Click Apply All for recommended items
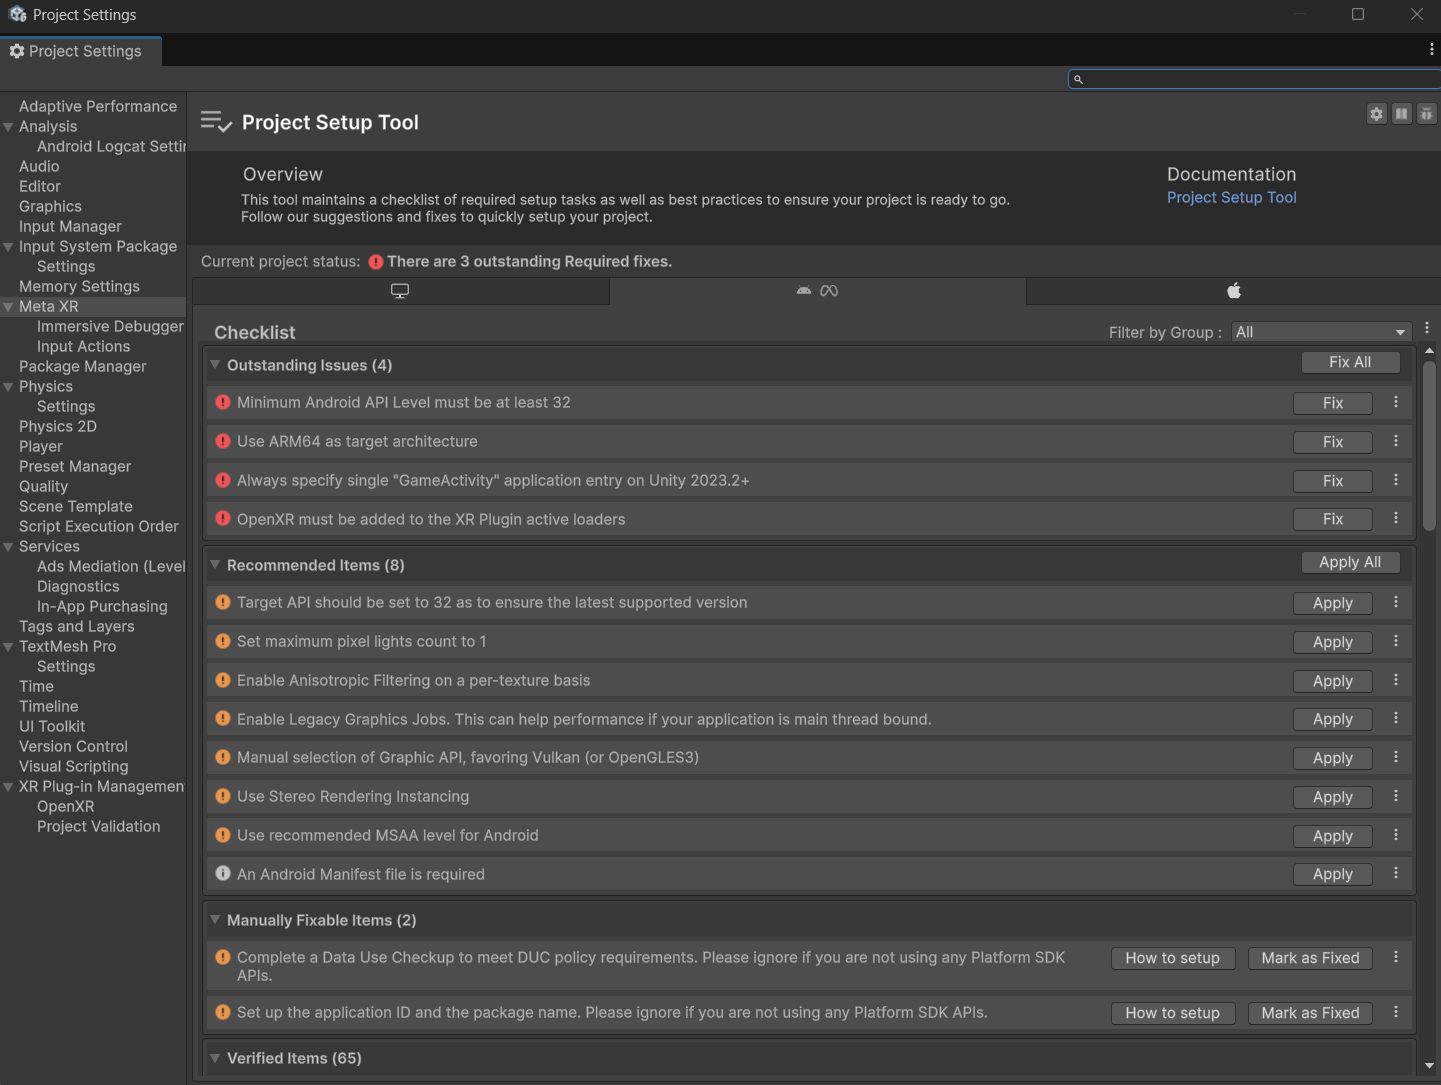Screen dimensions: 1441x1085 1350,562
